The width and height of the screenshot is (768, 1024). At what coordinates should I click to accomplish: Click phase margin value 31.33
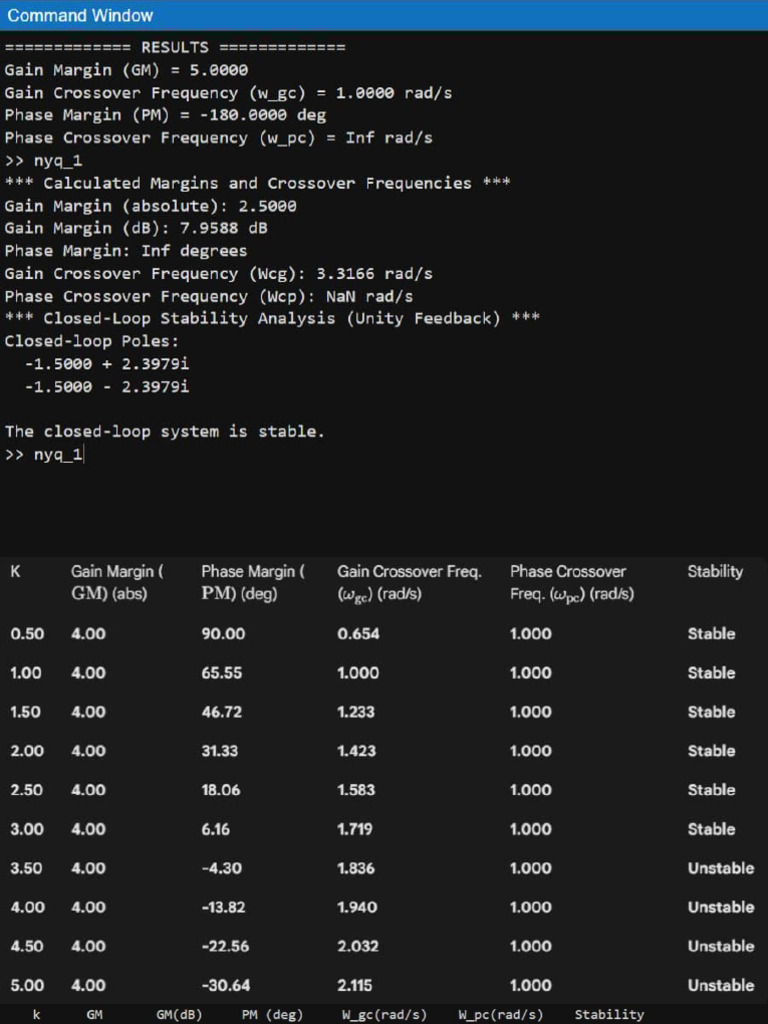[219, 751]
